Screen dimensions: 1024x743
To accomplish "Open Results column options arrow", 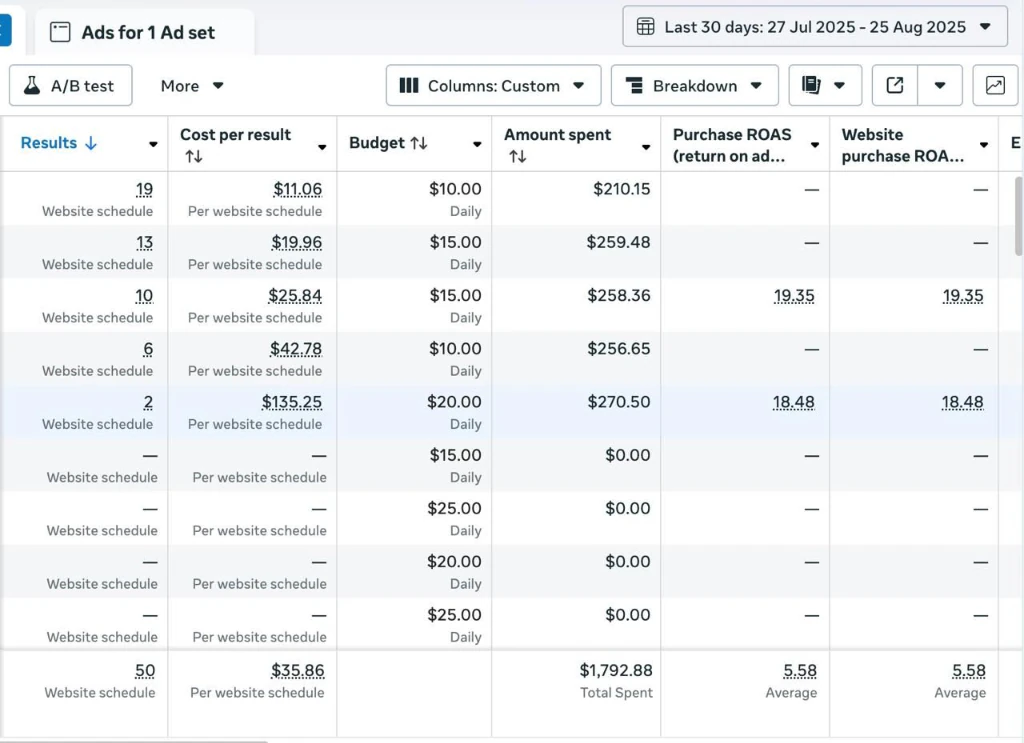I will [153, 144].
